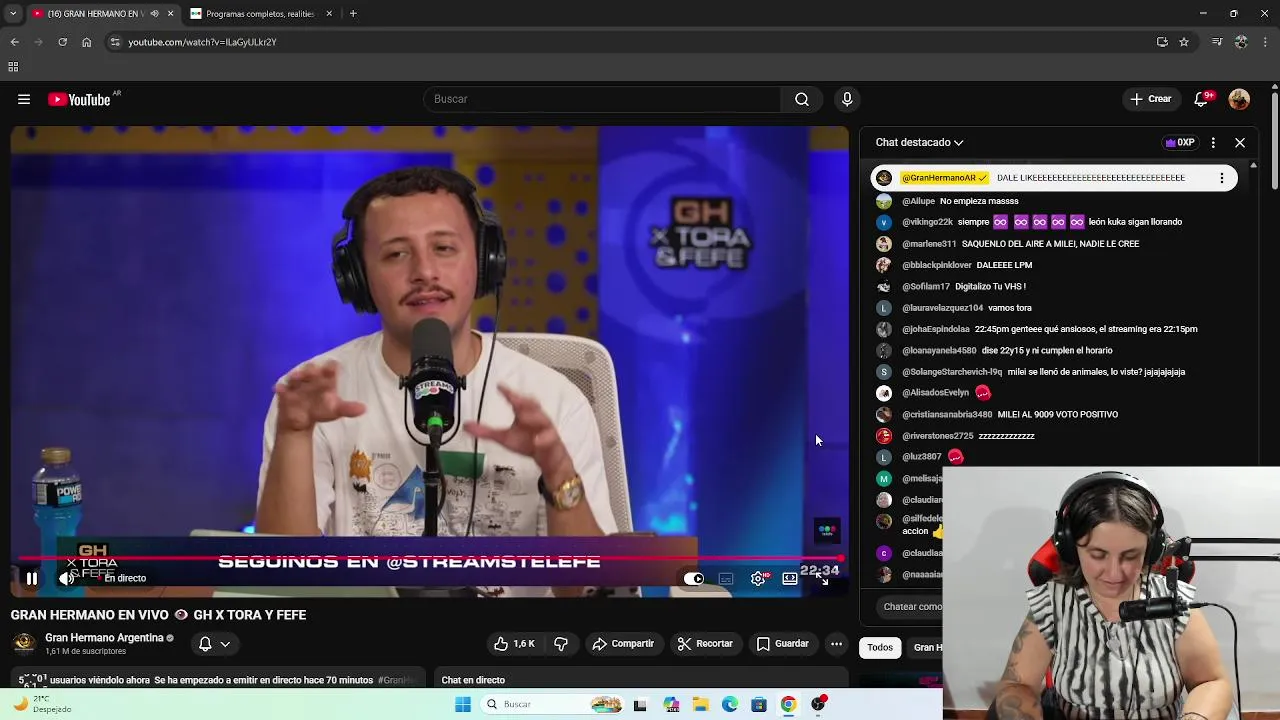Viewport: 1280px width, 720px height.
Task: Open Chrome home page button
Action: point(86,42)
